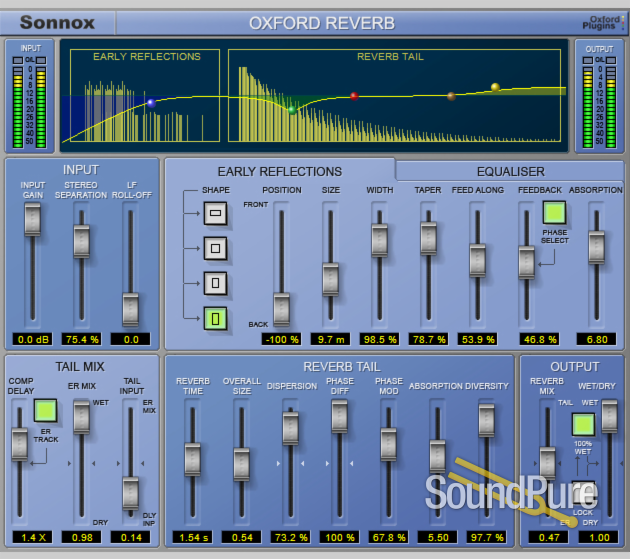
Task: Click the 98.5 % width value field
Action: [x=380, y=339]
